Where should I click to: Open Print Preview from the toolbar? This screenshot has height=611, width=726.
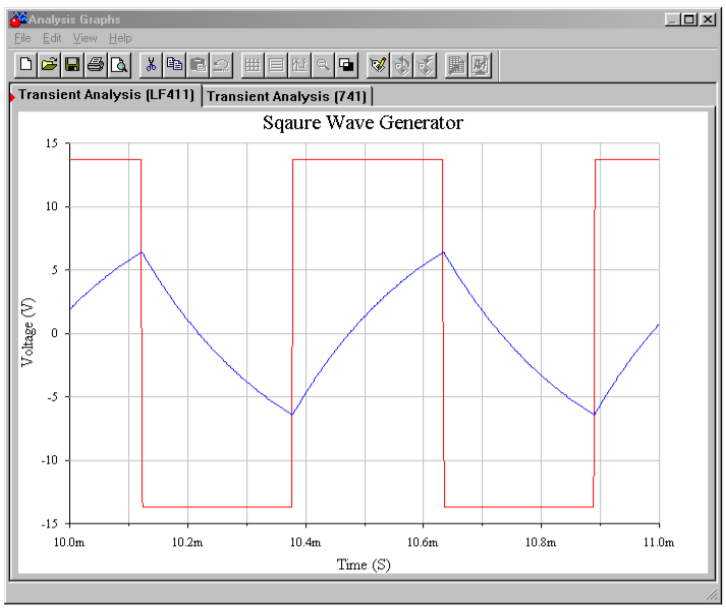tap(118, 65)
